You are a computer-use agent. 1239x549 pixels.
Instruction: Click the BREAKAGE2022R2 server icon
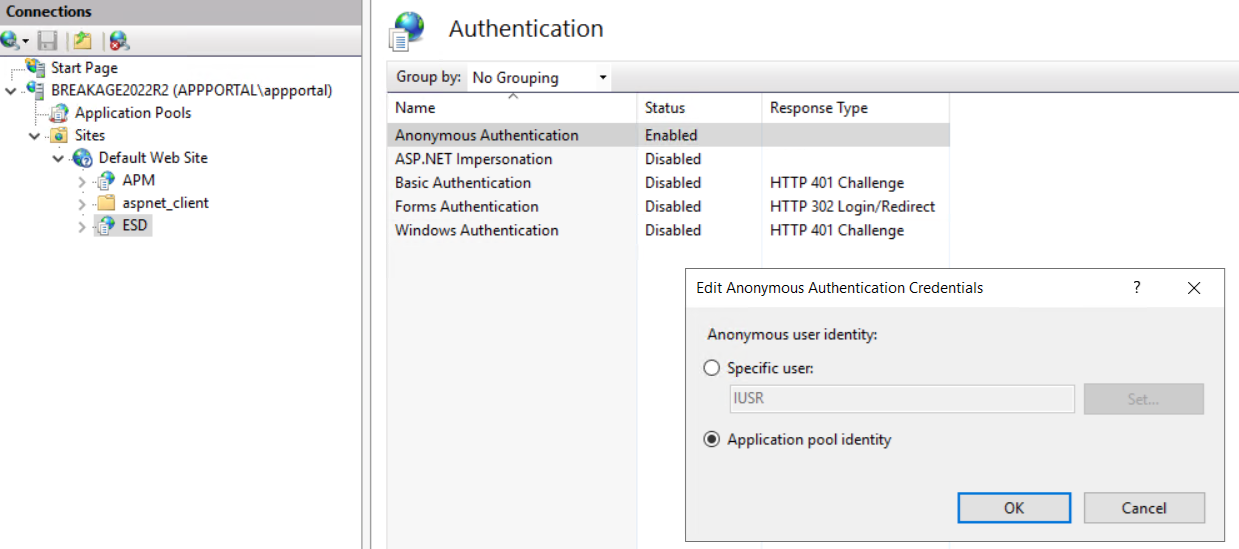(x=36, y=90)
